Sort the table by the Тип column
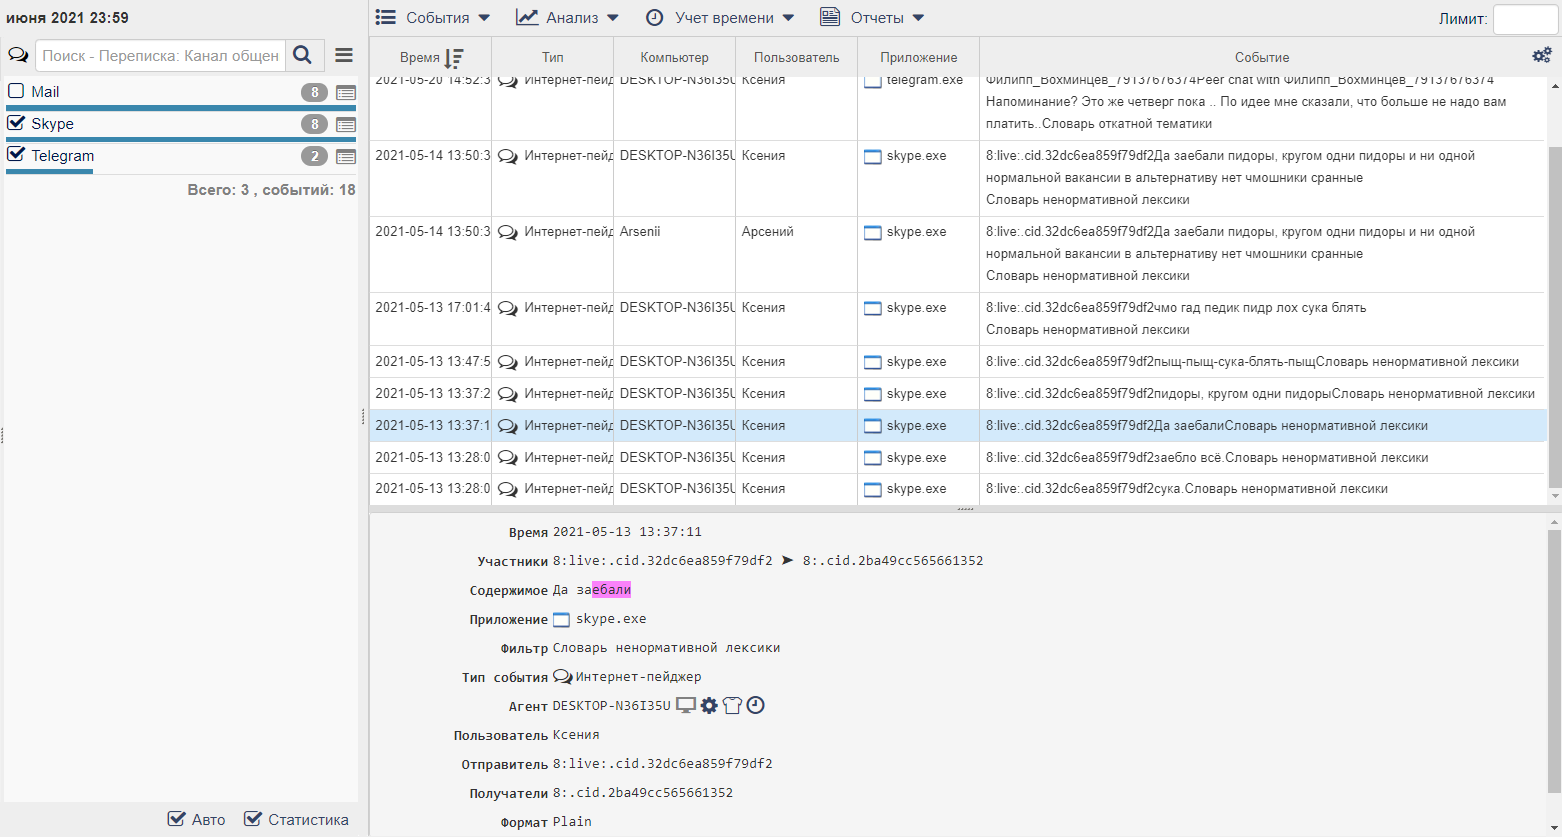1562x837 pixels. click(x=553, y=58)
